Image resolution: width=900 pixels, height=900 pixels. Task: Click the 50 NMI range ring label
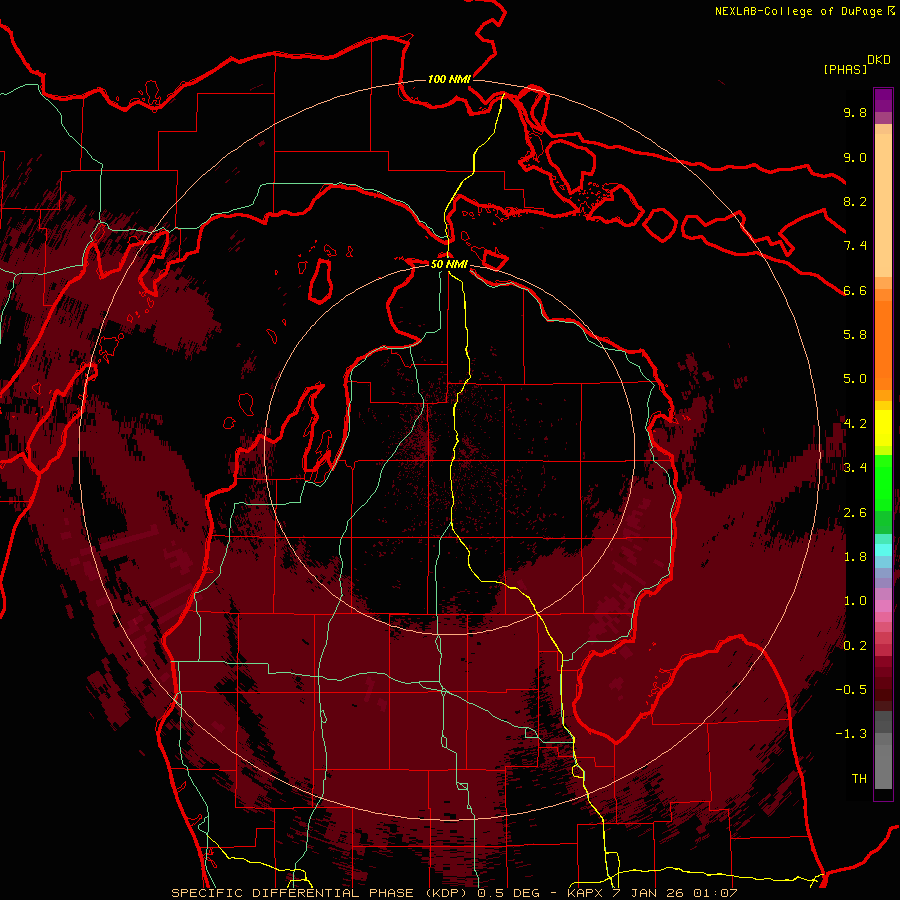[449, 264]
